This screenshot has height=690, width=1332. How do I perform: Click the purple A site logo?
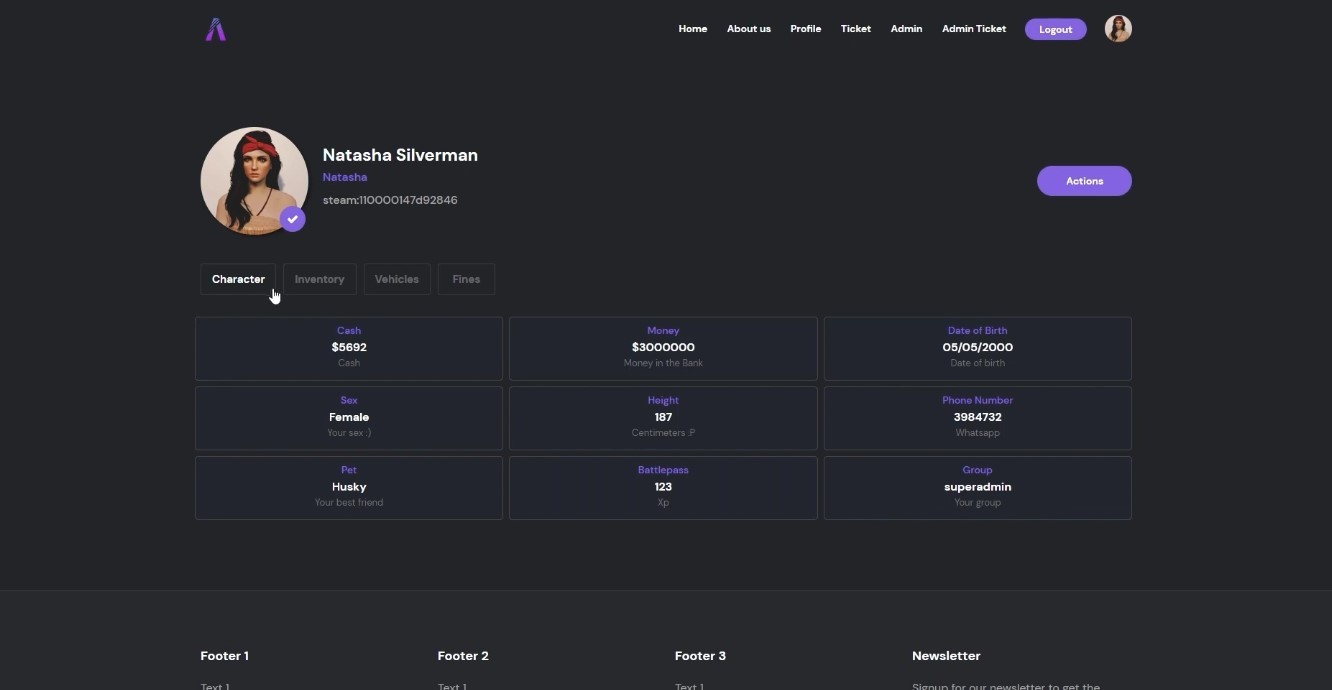tap(216, 30)
